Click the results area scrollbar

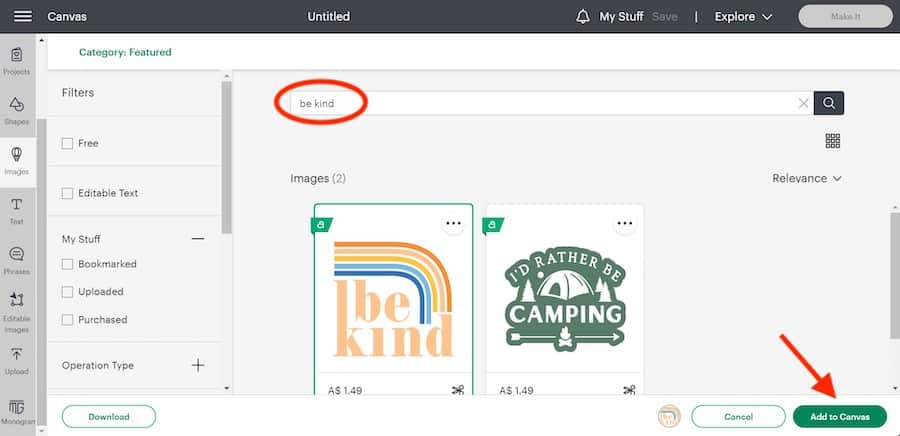click(895, 275)
